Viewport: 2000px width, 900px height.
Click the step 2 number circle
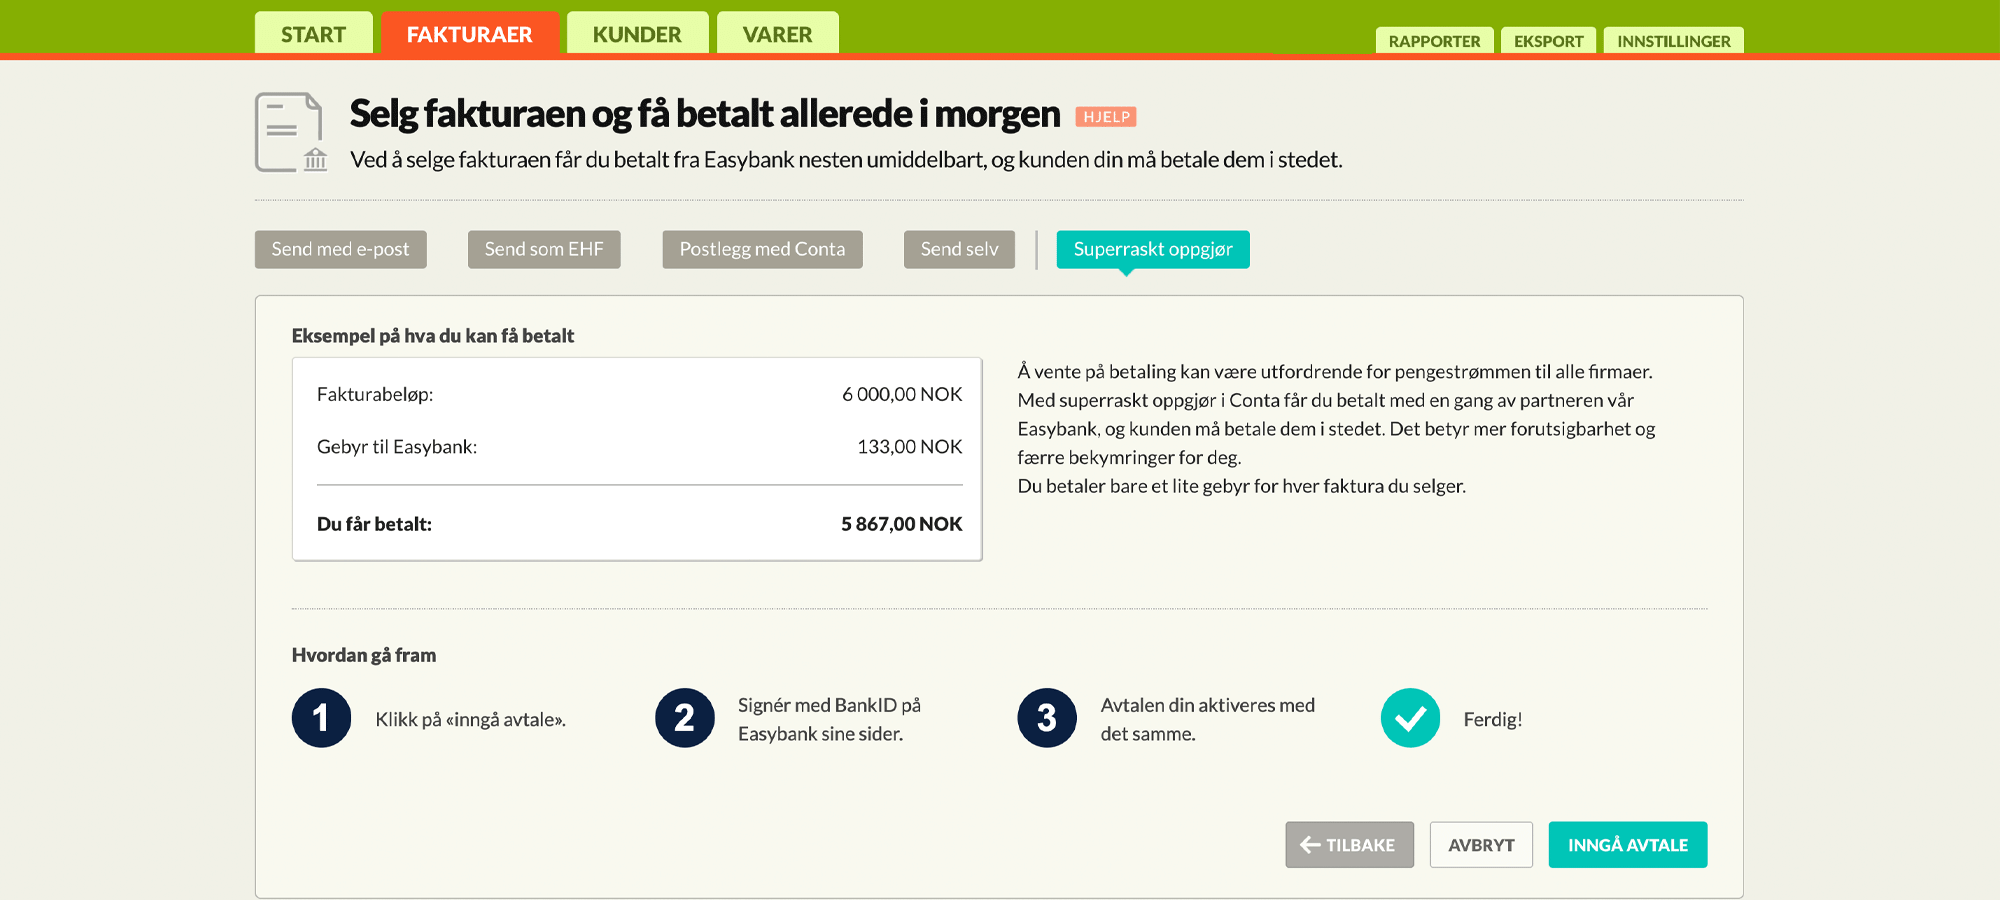tap(684, 718)
